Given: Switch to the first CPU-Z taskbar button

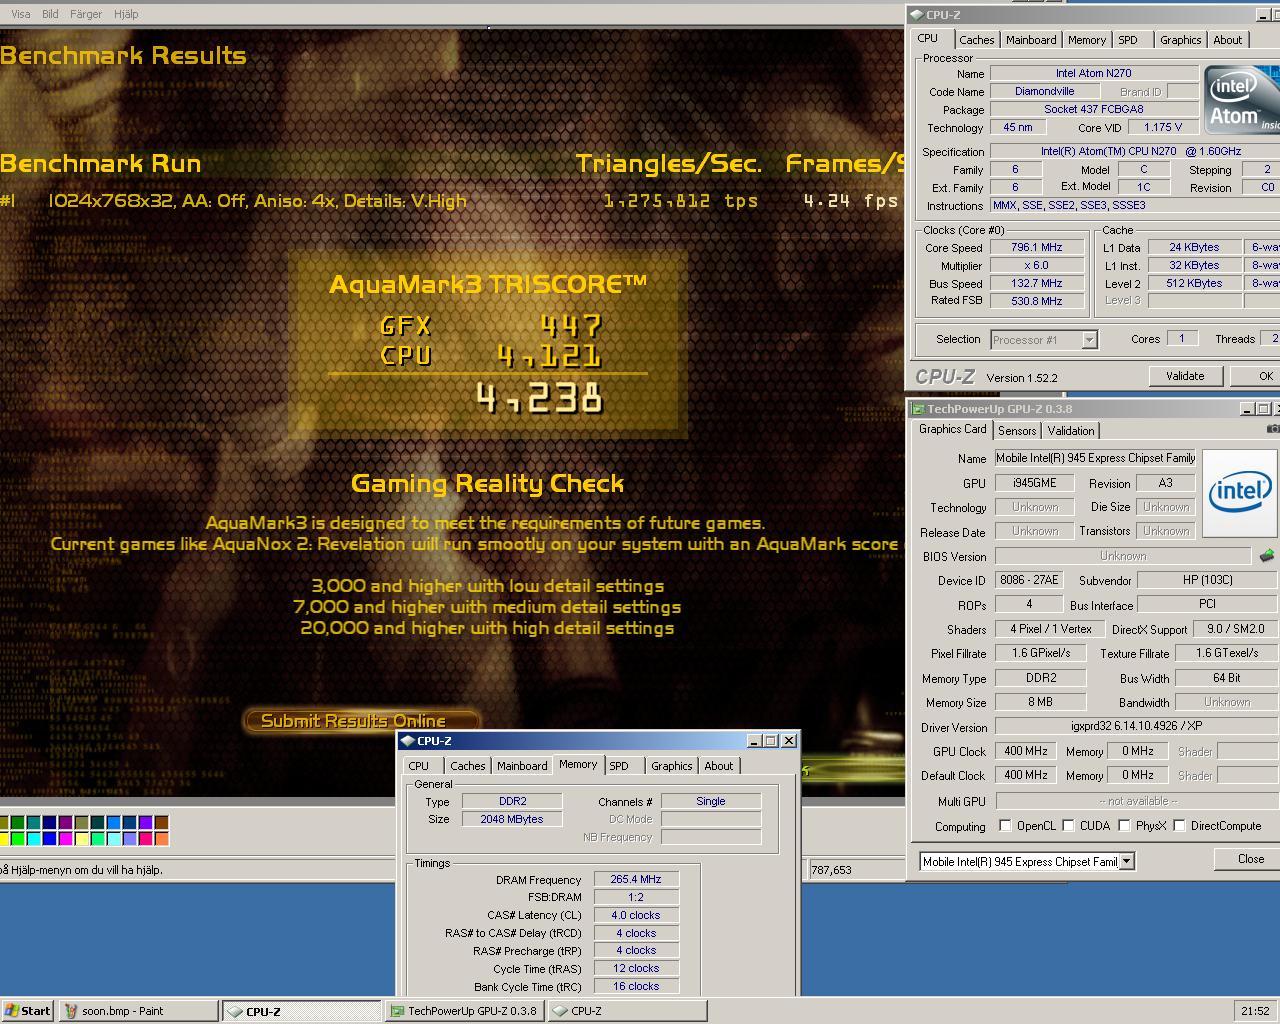Looking at the screenshot, I should pos(301,1011).
